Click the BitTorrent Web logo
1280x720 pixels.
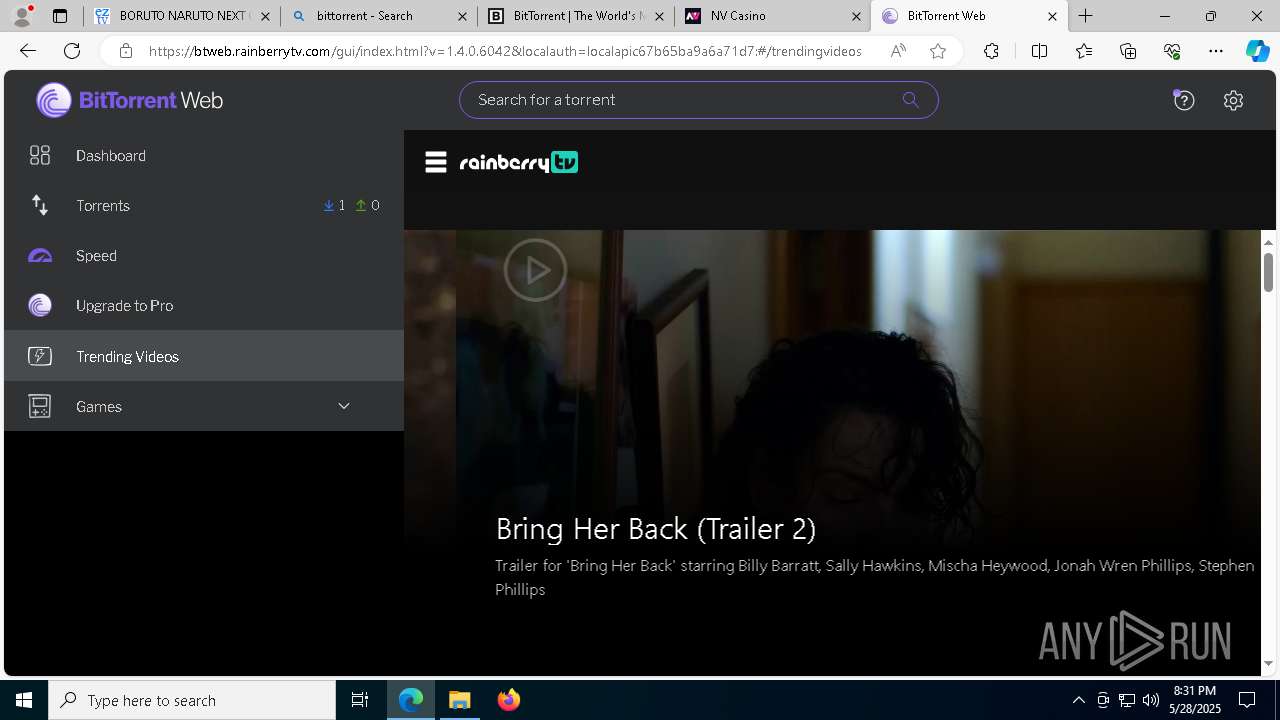(x=130, y=100)
